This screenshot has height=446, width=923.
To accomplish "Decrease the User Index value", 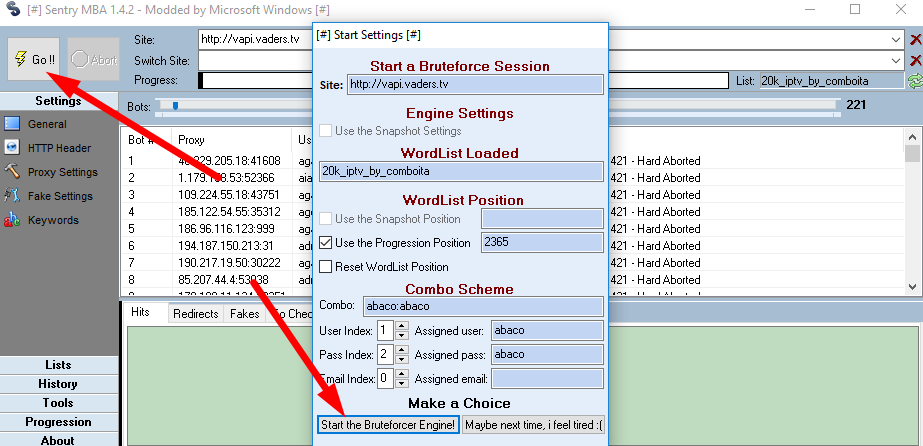I will point(401,335).
